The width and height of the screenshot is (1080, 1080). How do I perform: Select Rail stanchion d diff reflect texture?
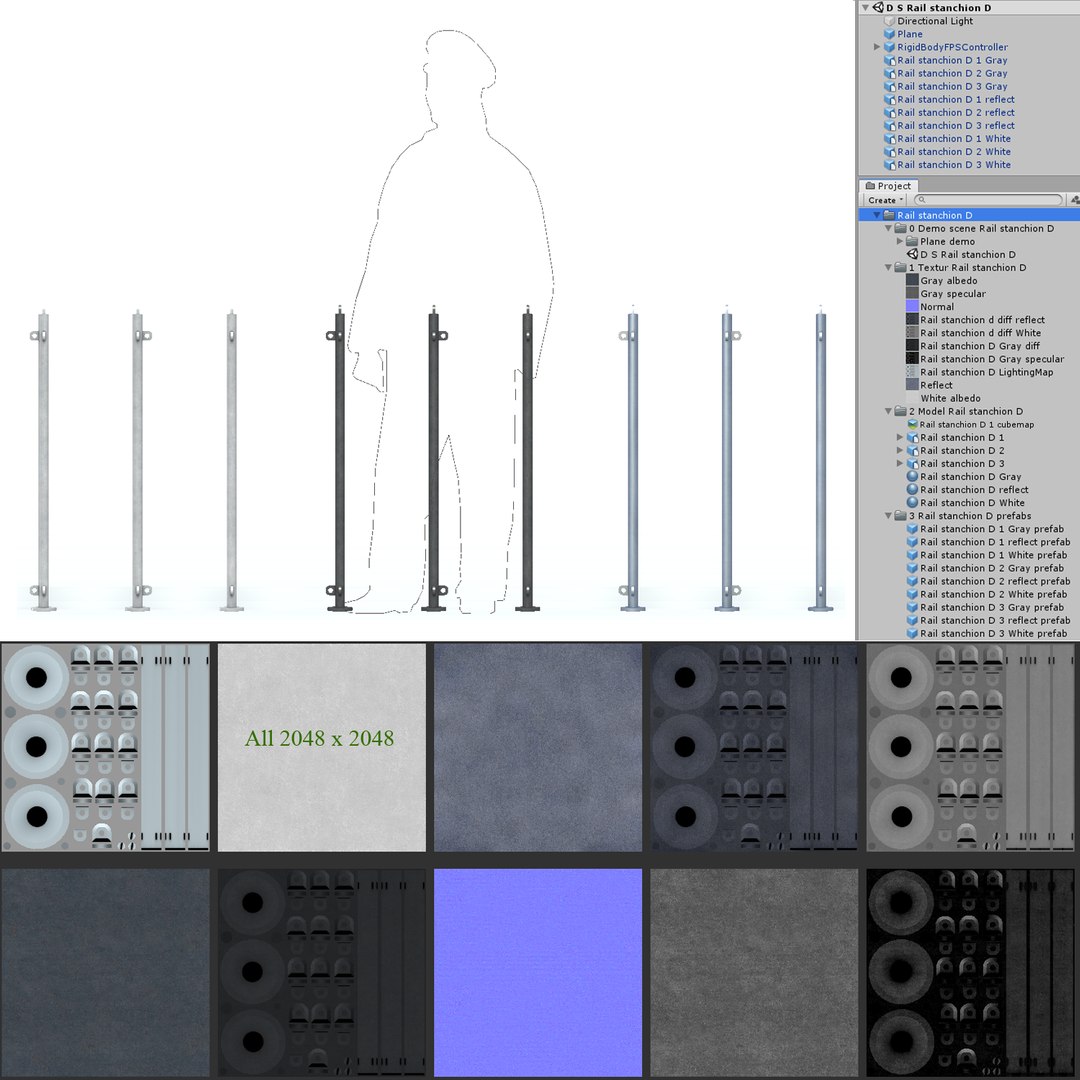pos(982,320)
